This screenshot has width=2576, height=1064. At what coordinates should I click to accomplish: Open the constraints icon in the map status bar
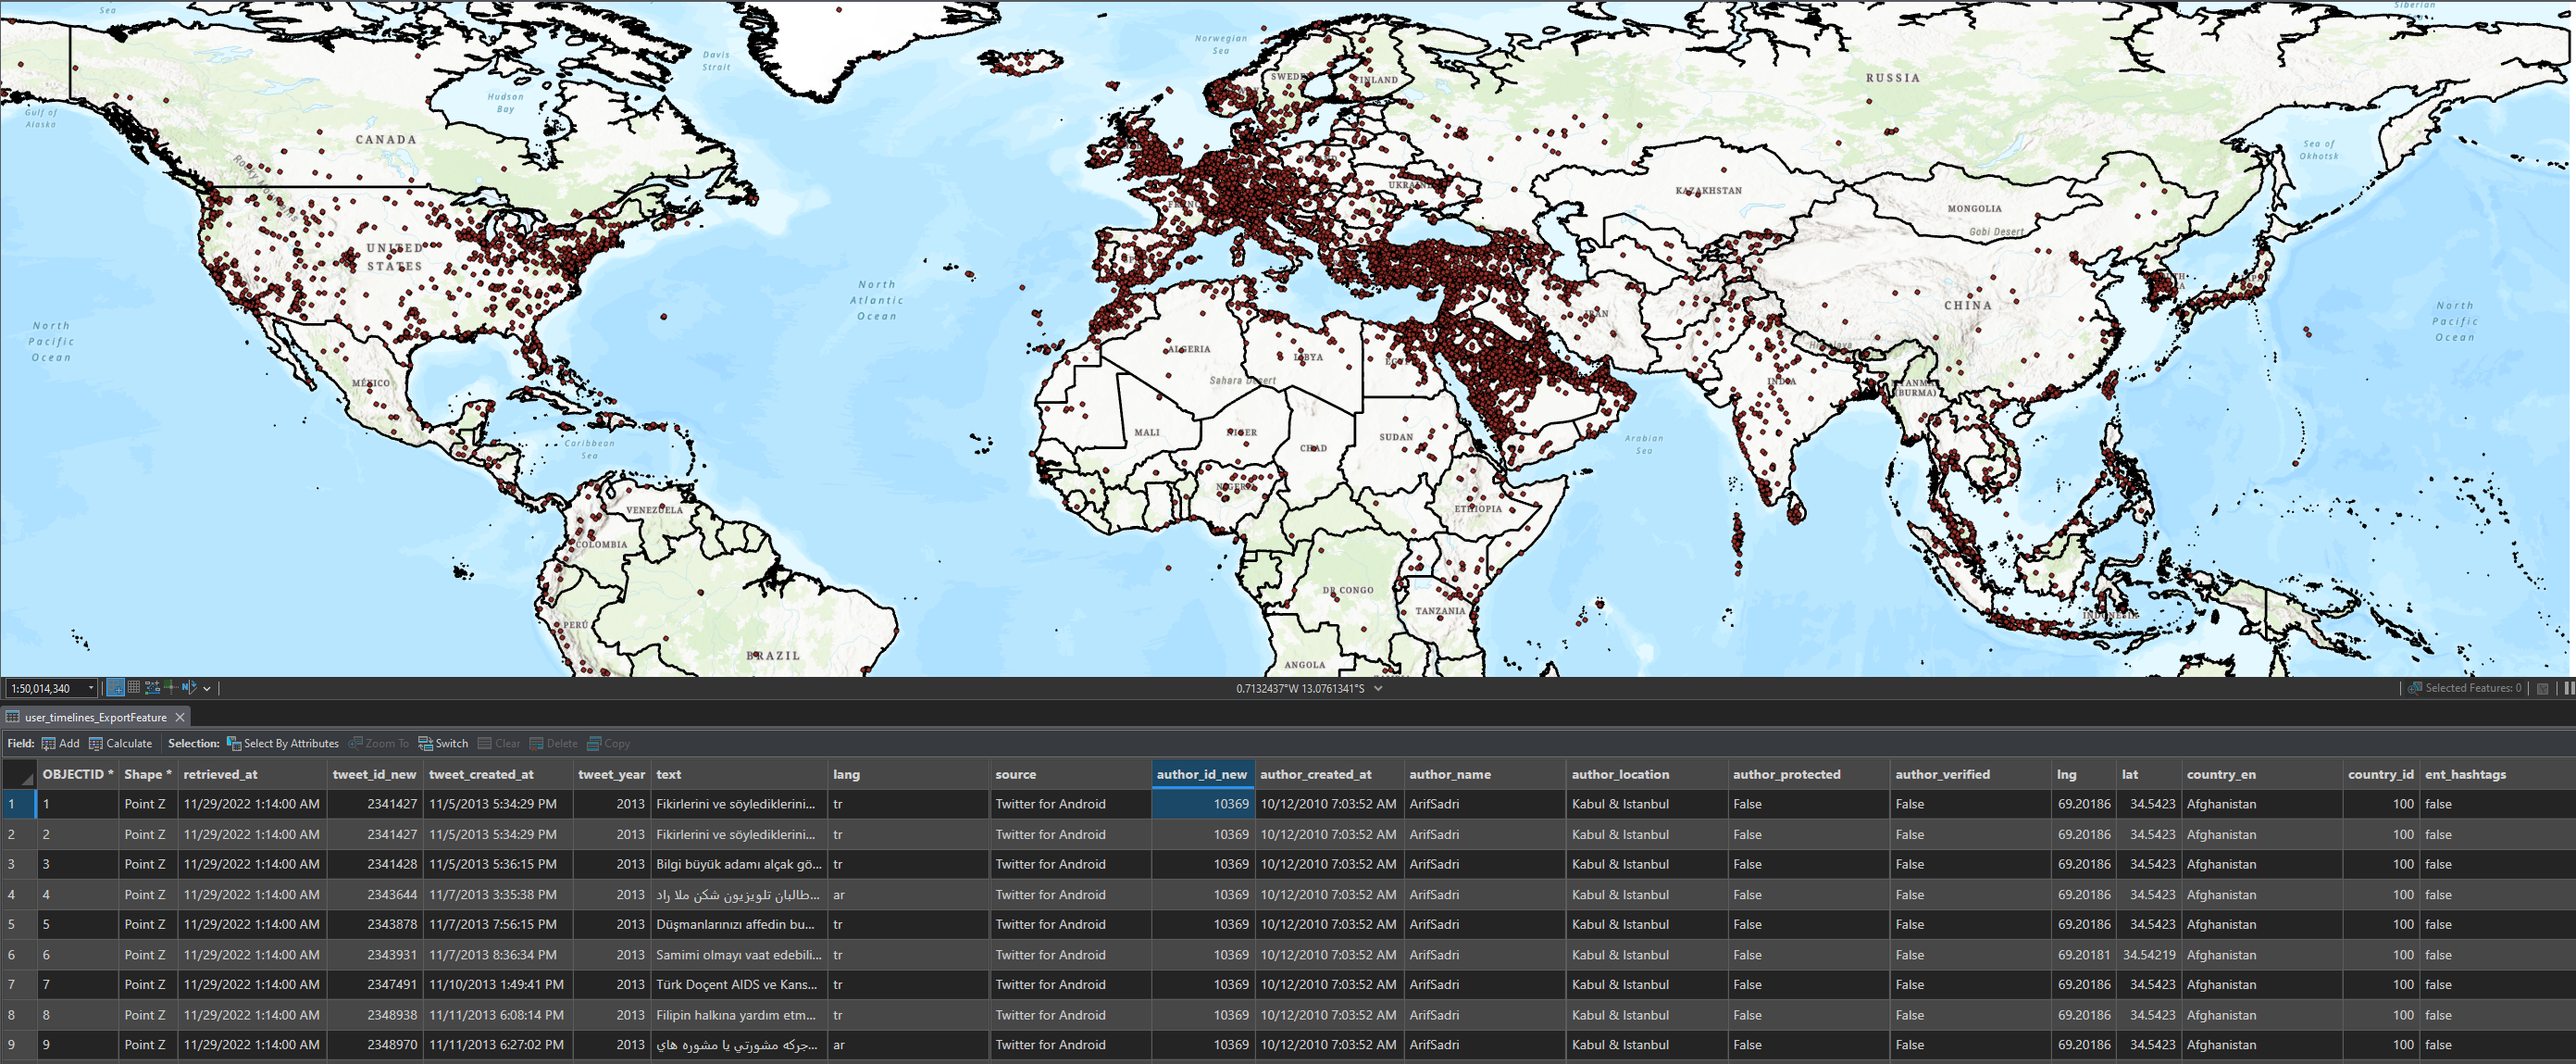click(x=153, y=688)
